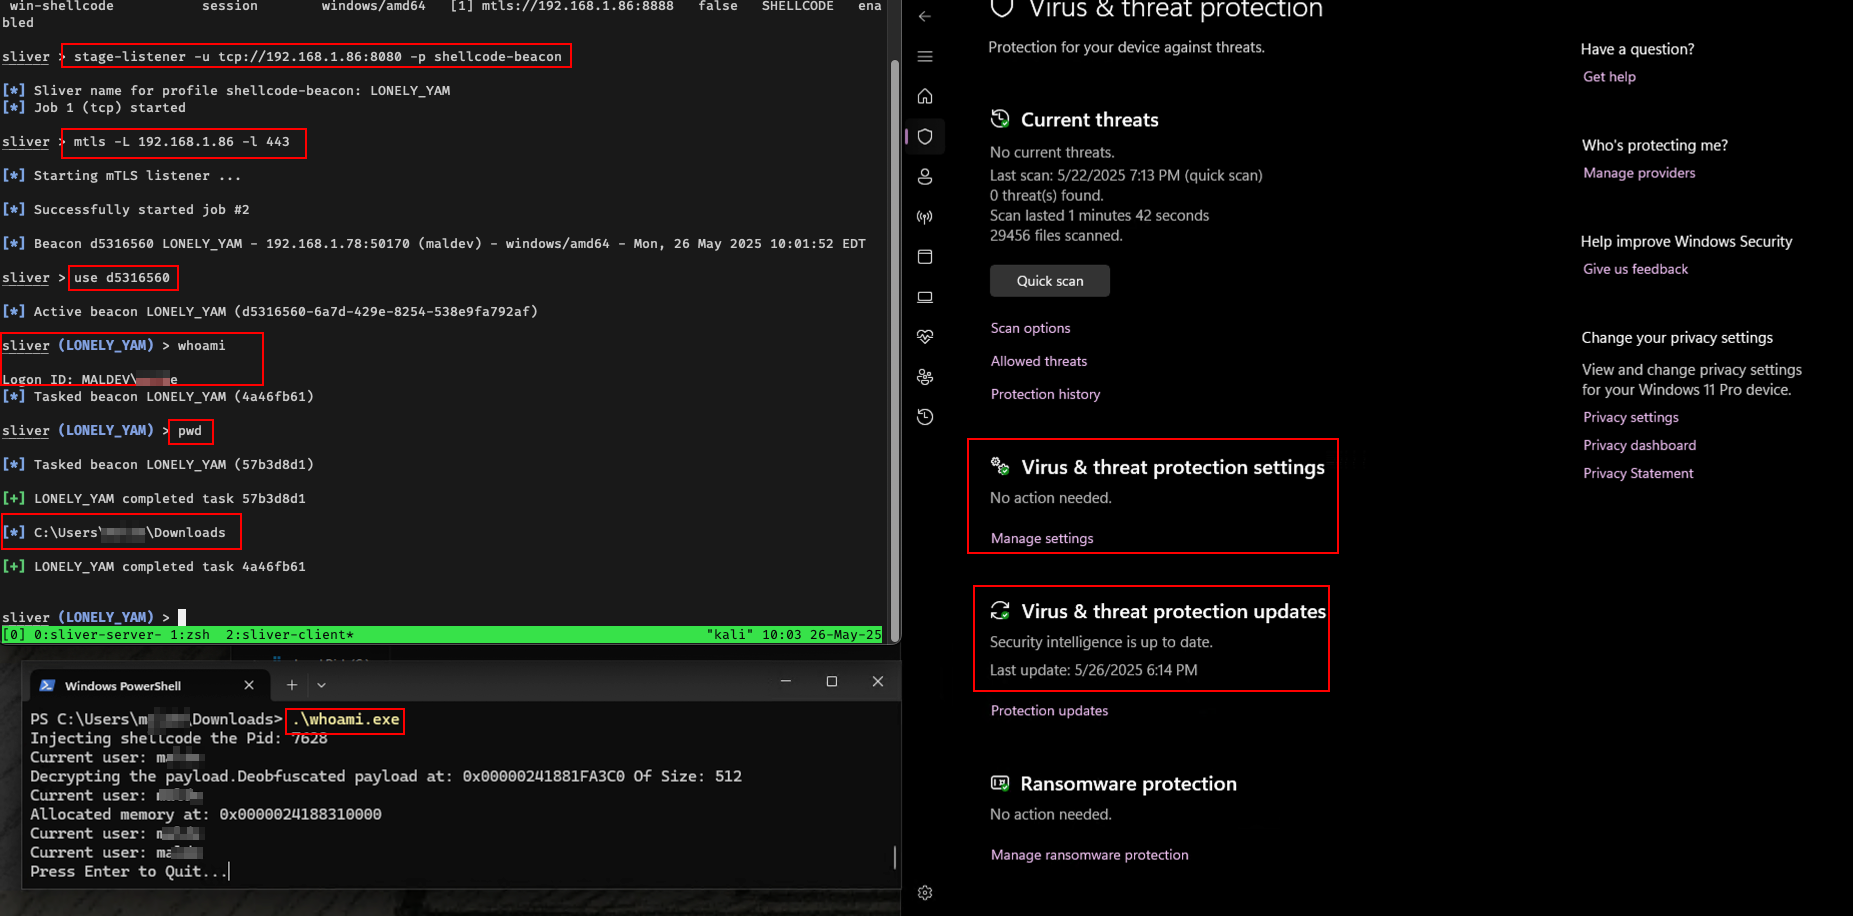Click the 'Allocated memory at: 0x0000024188310000' line

(x=206, y=814)
